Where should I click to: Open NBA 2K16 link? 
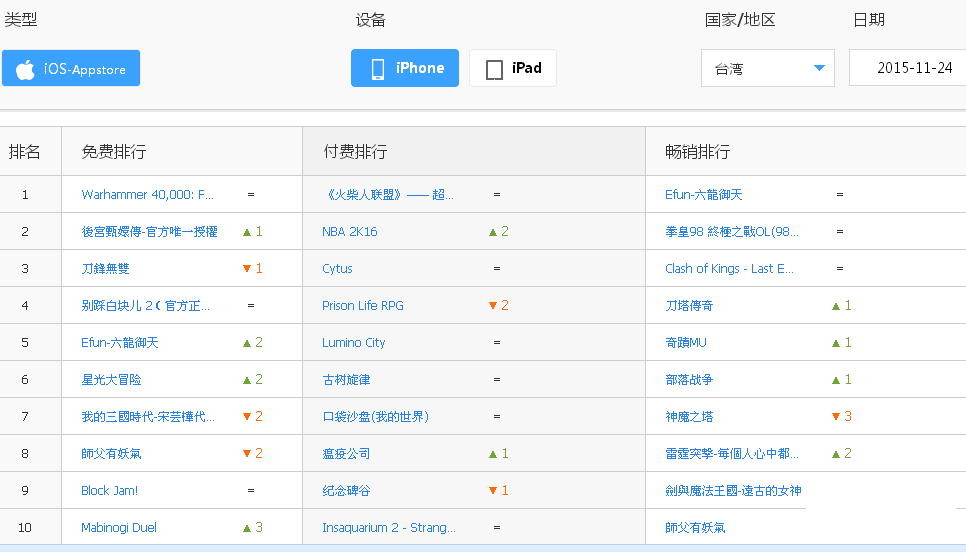tap(349, 232)
